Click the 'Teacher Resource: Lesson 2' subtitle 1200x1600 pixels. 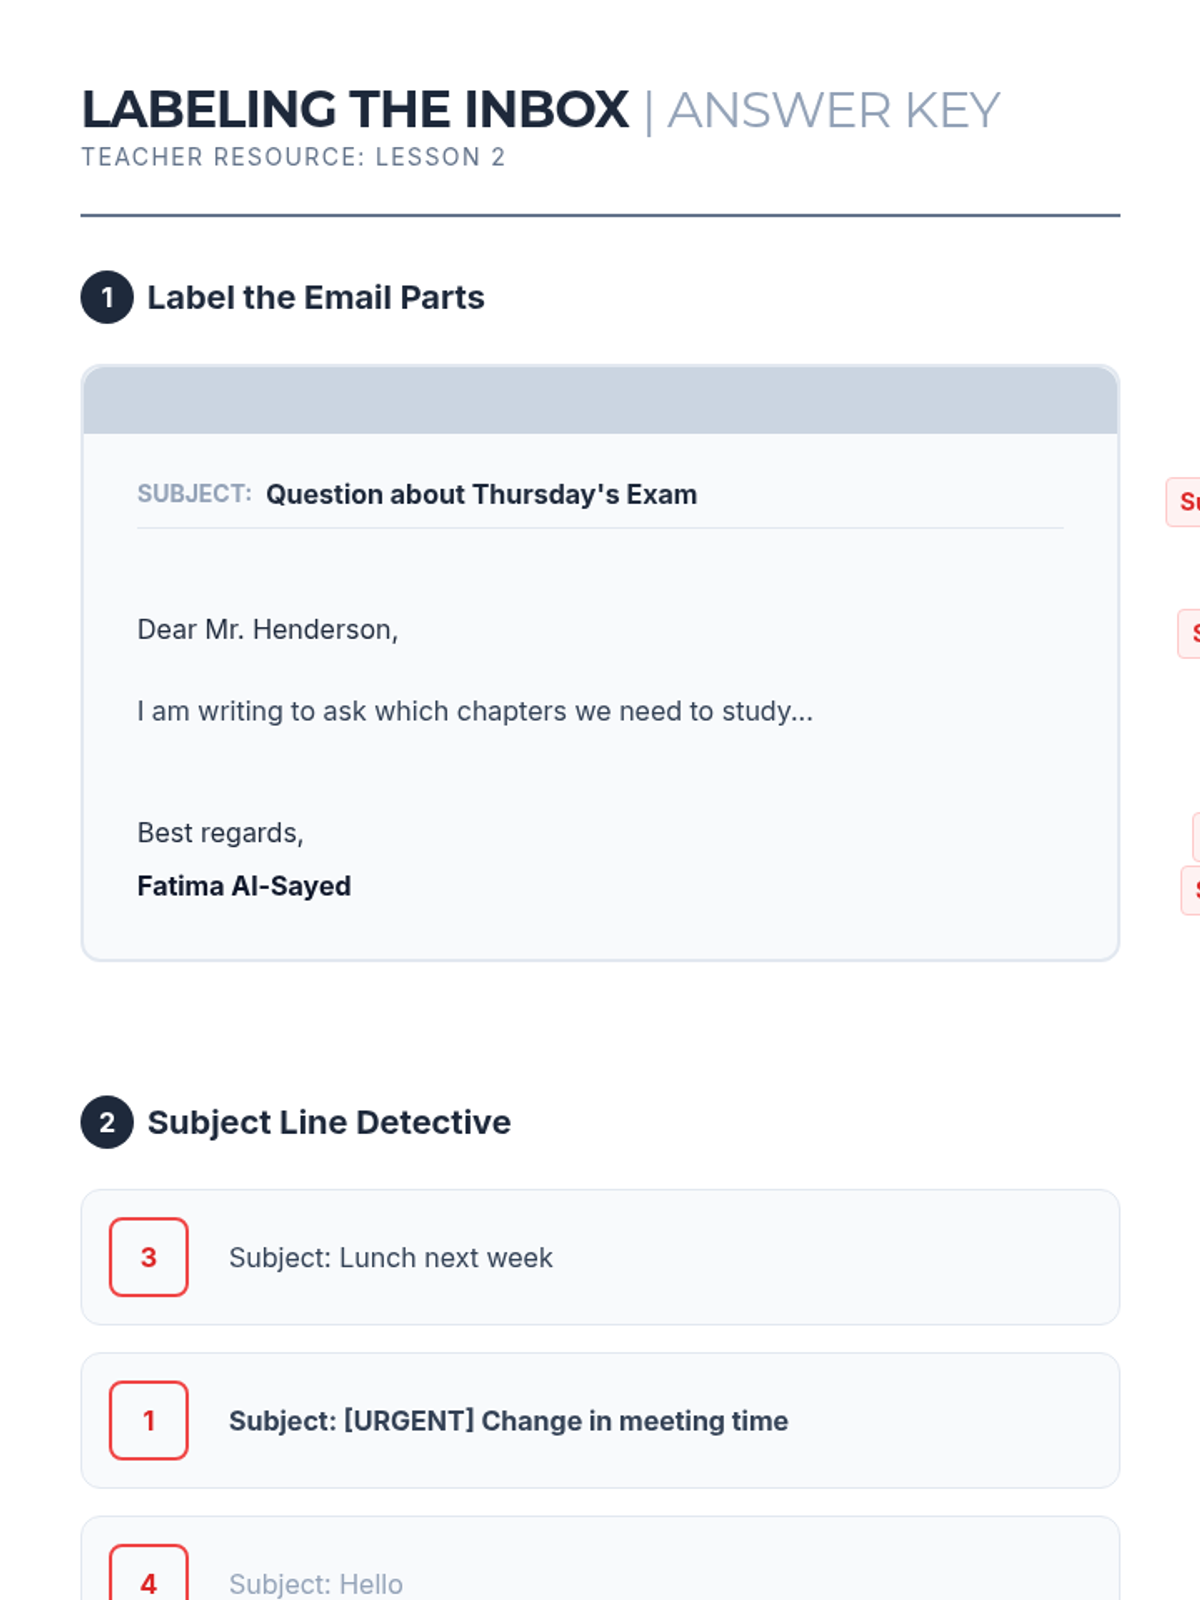pos(293,157)
